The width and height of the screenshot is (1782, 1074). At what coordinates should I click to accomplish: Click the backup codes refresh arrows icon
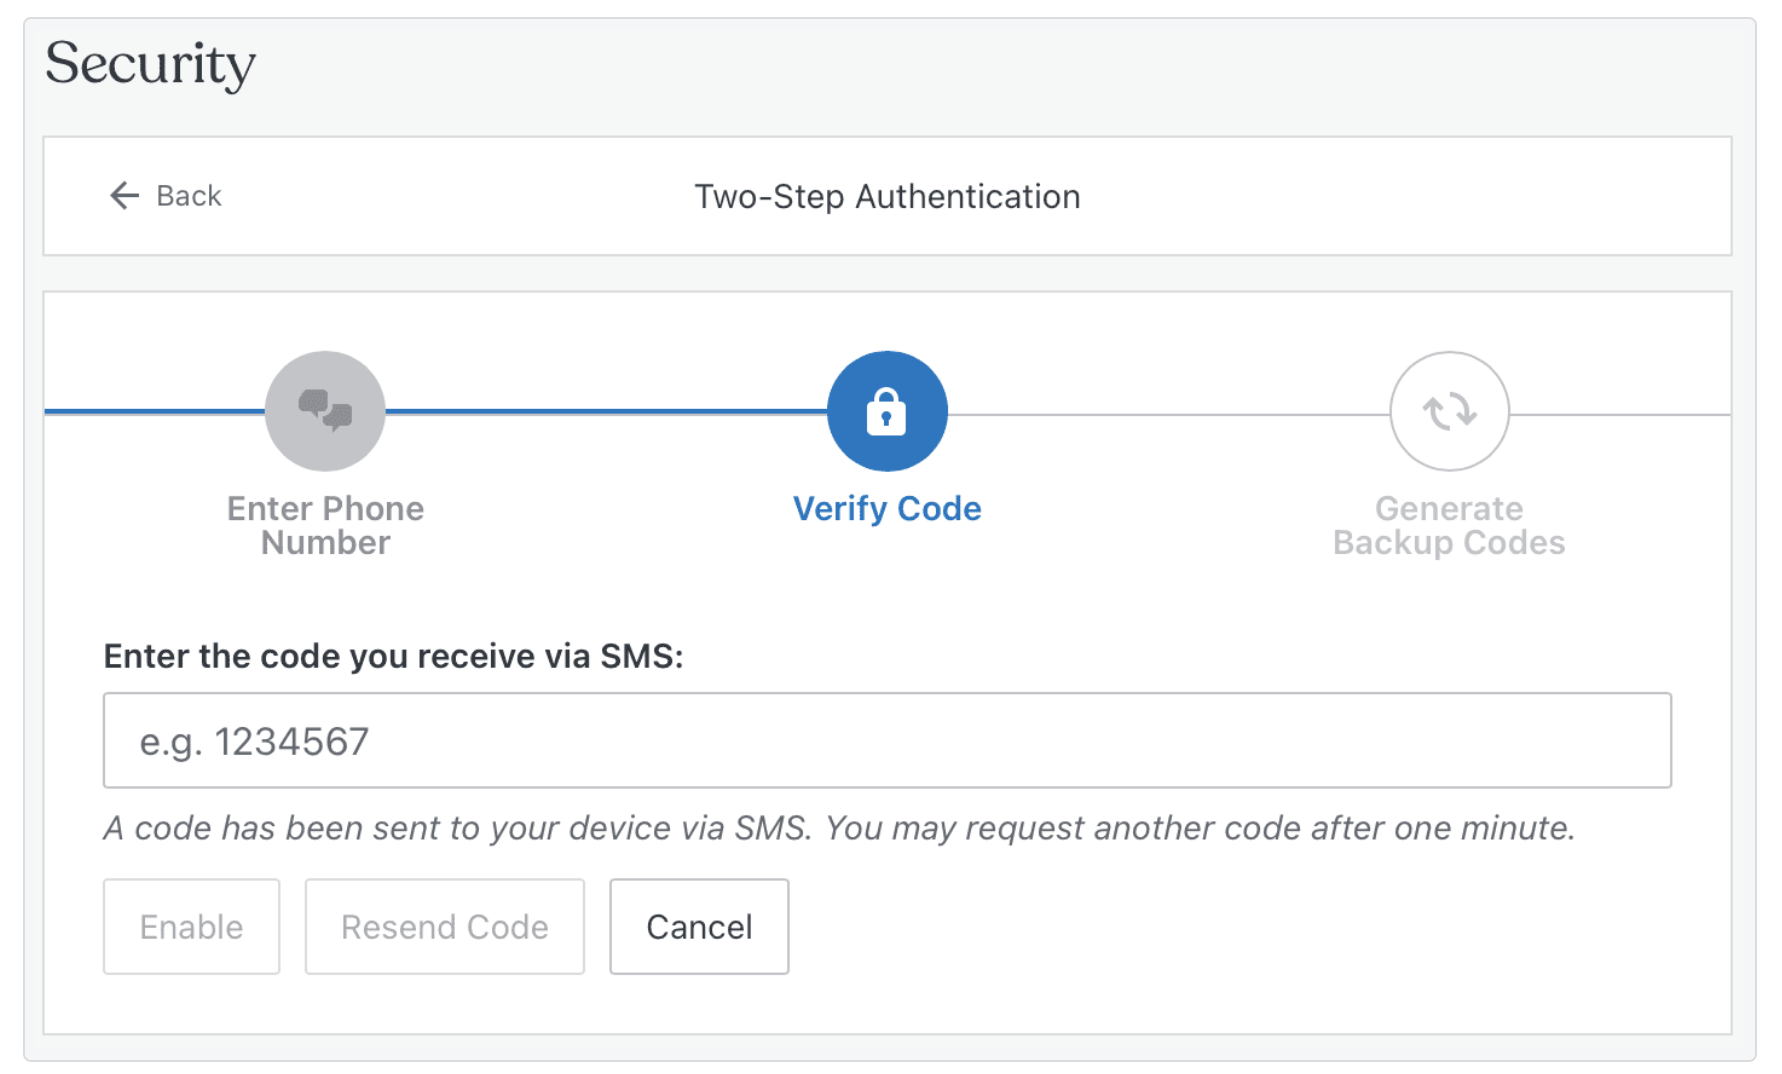(1449, 410)
